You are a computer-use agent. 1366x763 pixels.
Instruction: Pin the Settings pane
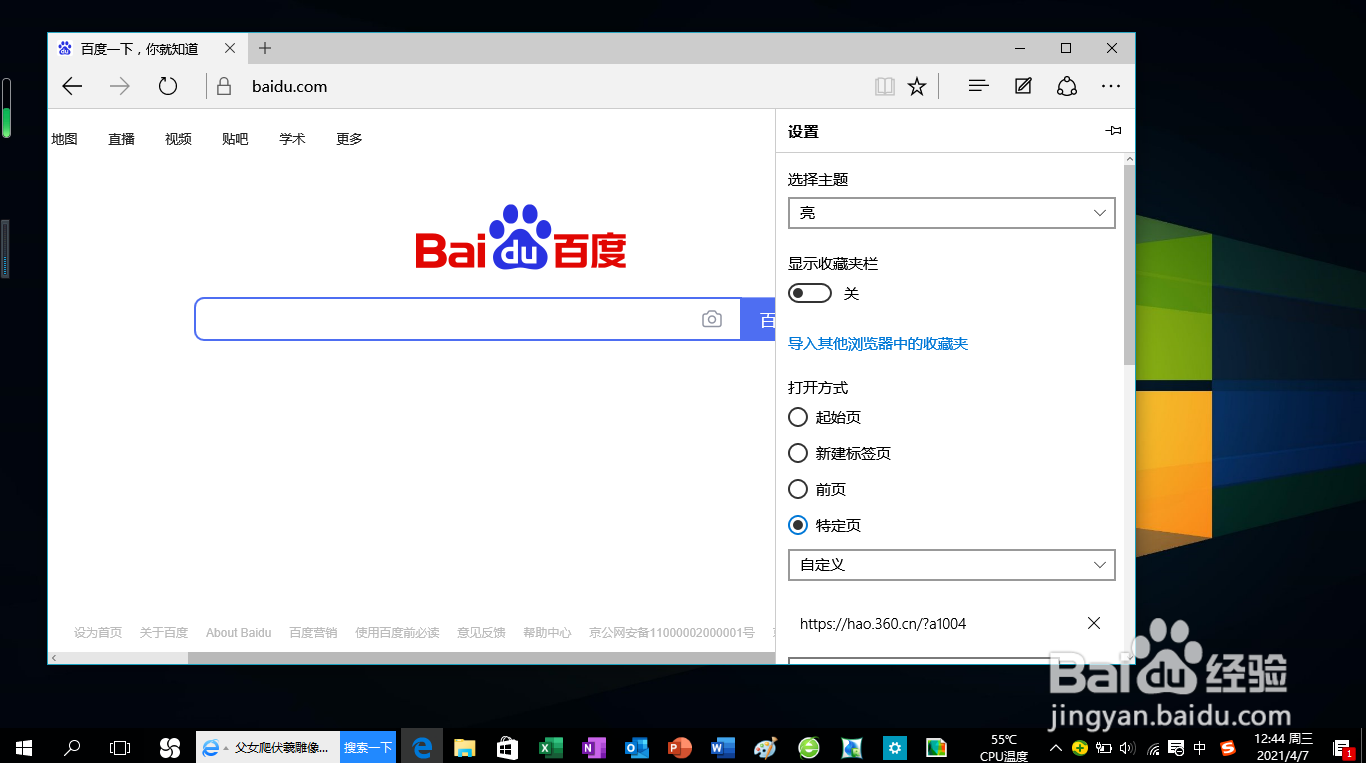click(1113, 131)
